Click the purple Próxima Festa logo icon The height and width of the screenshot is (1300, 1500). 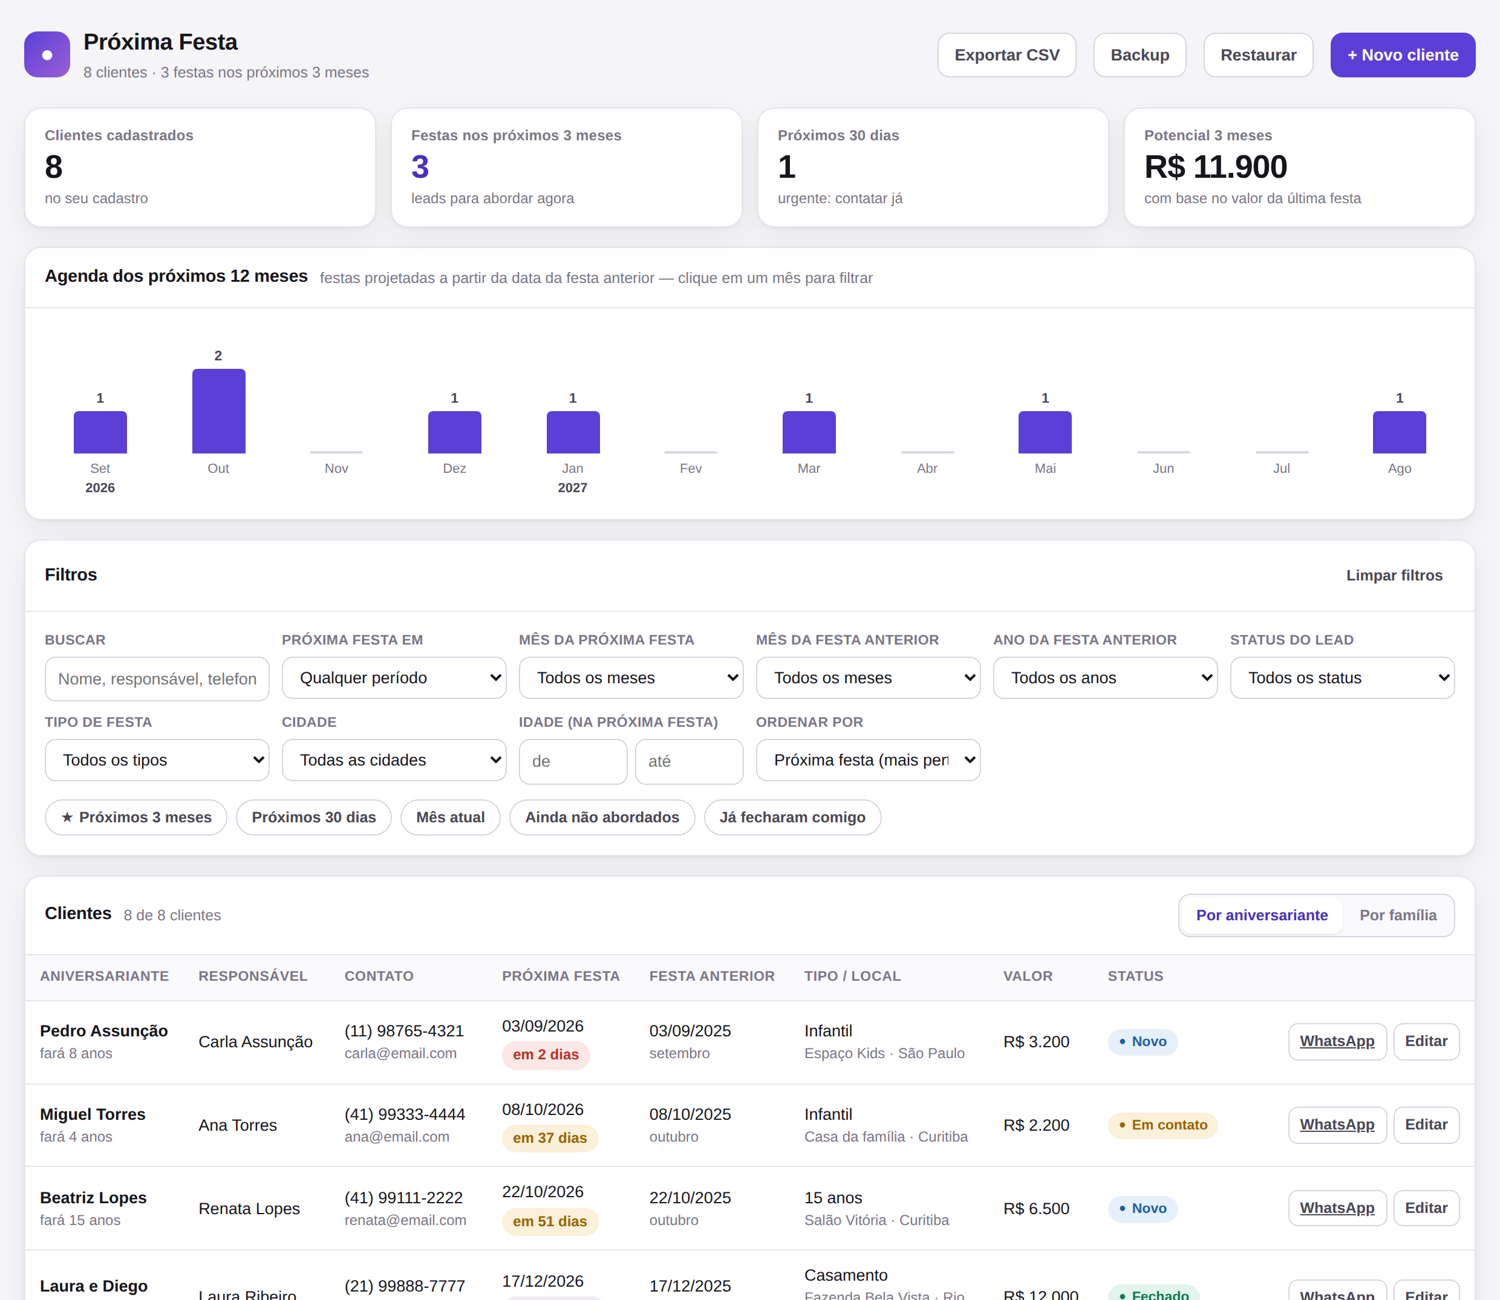coord(47,54)
